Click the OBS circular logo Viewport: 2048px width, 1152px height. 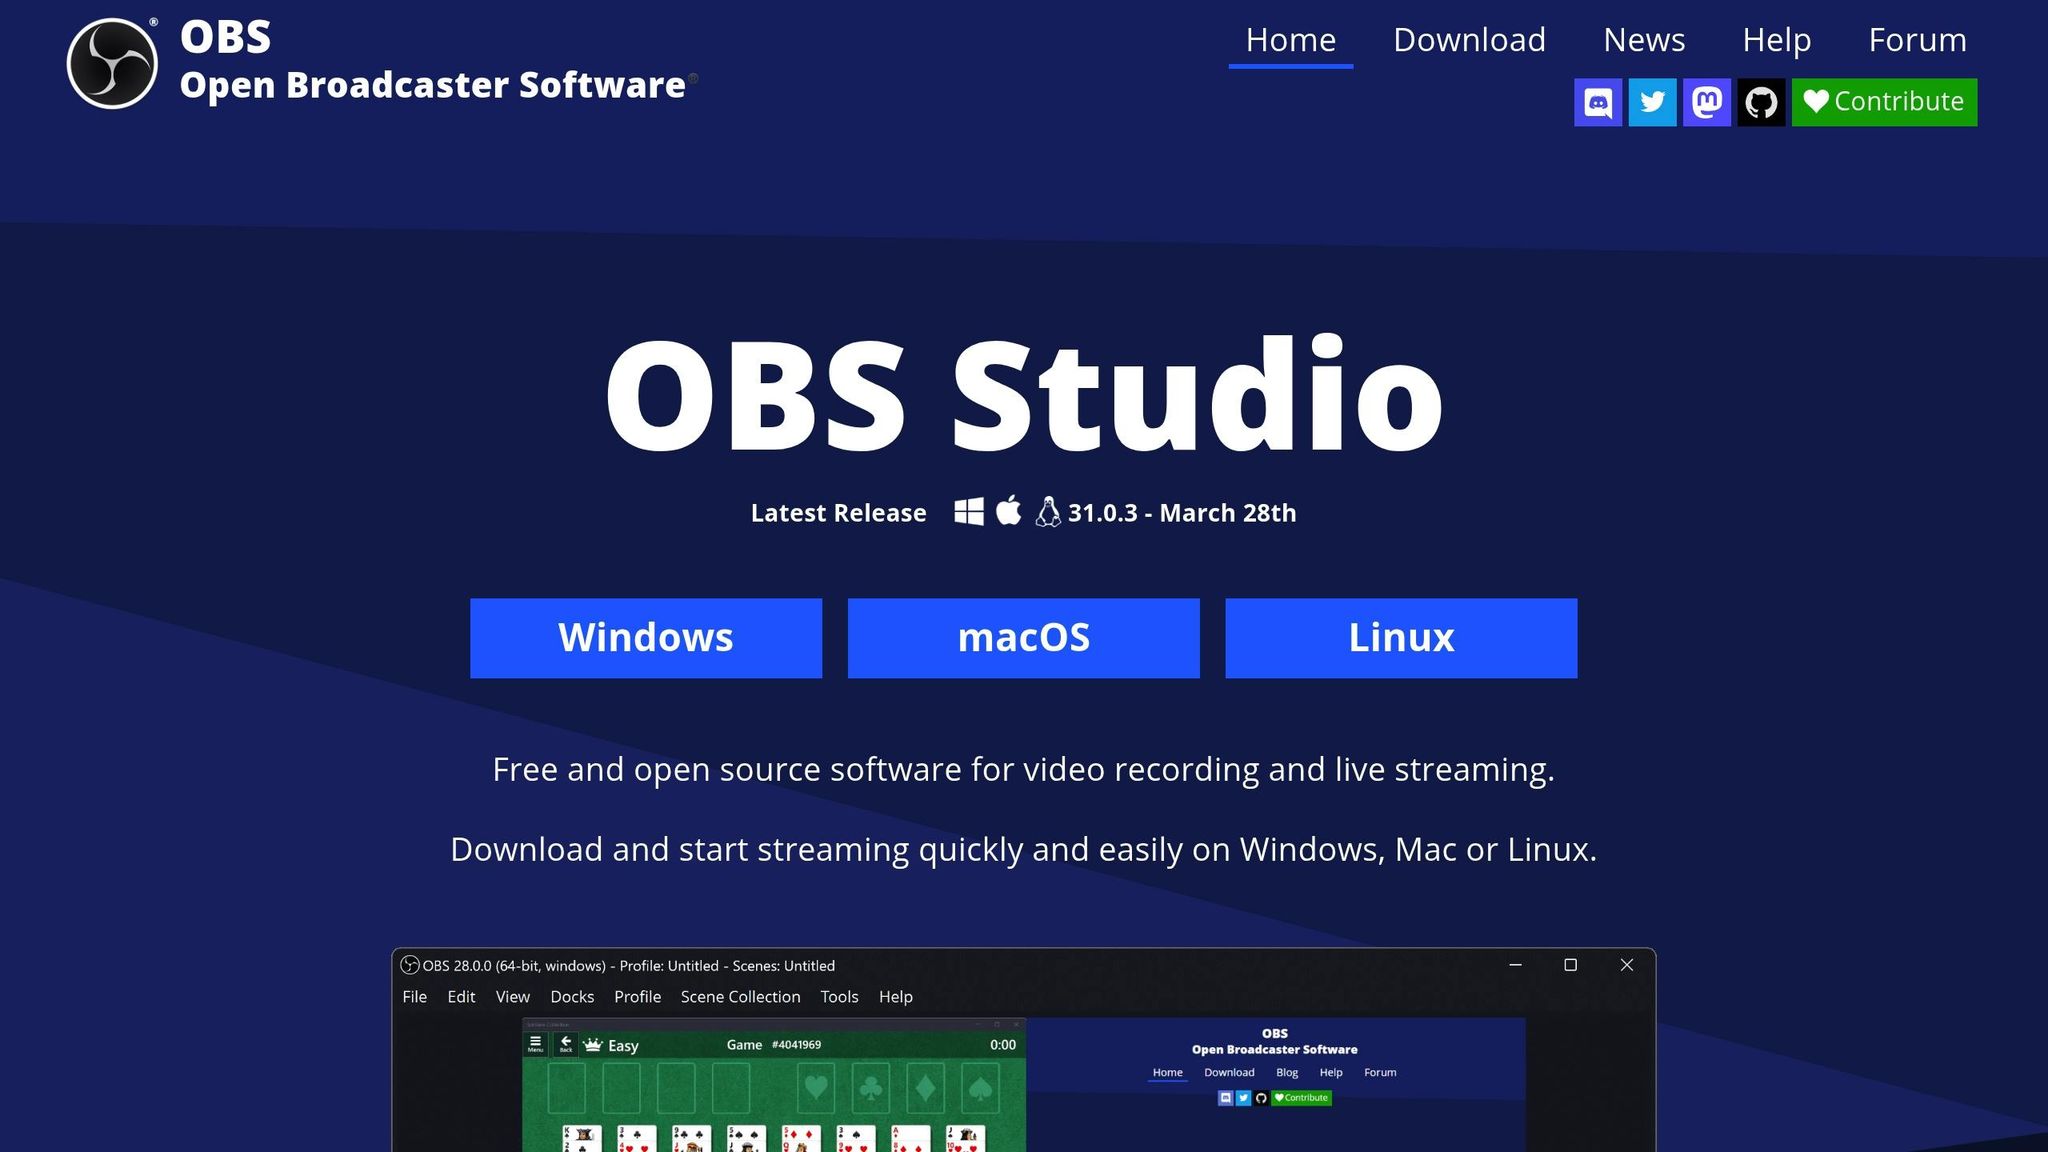click(x=112, y=63)
